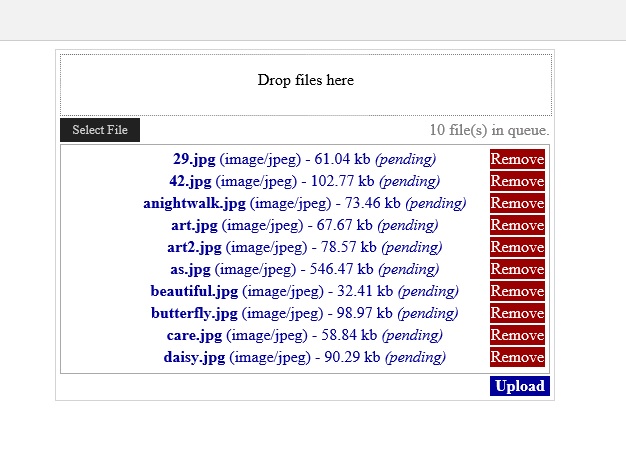The image size is (626, 473).
Task: Delete anightwalk.jpg using its Remove button
Action: (x=517, y=203)
